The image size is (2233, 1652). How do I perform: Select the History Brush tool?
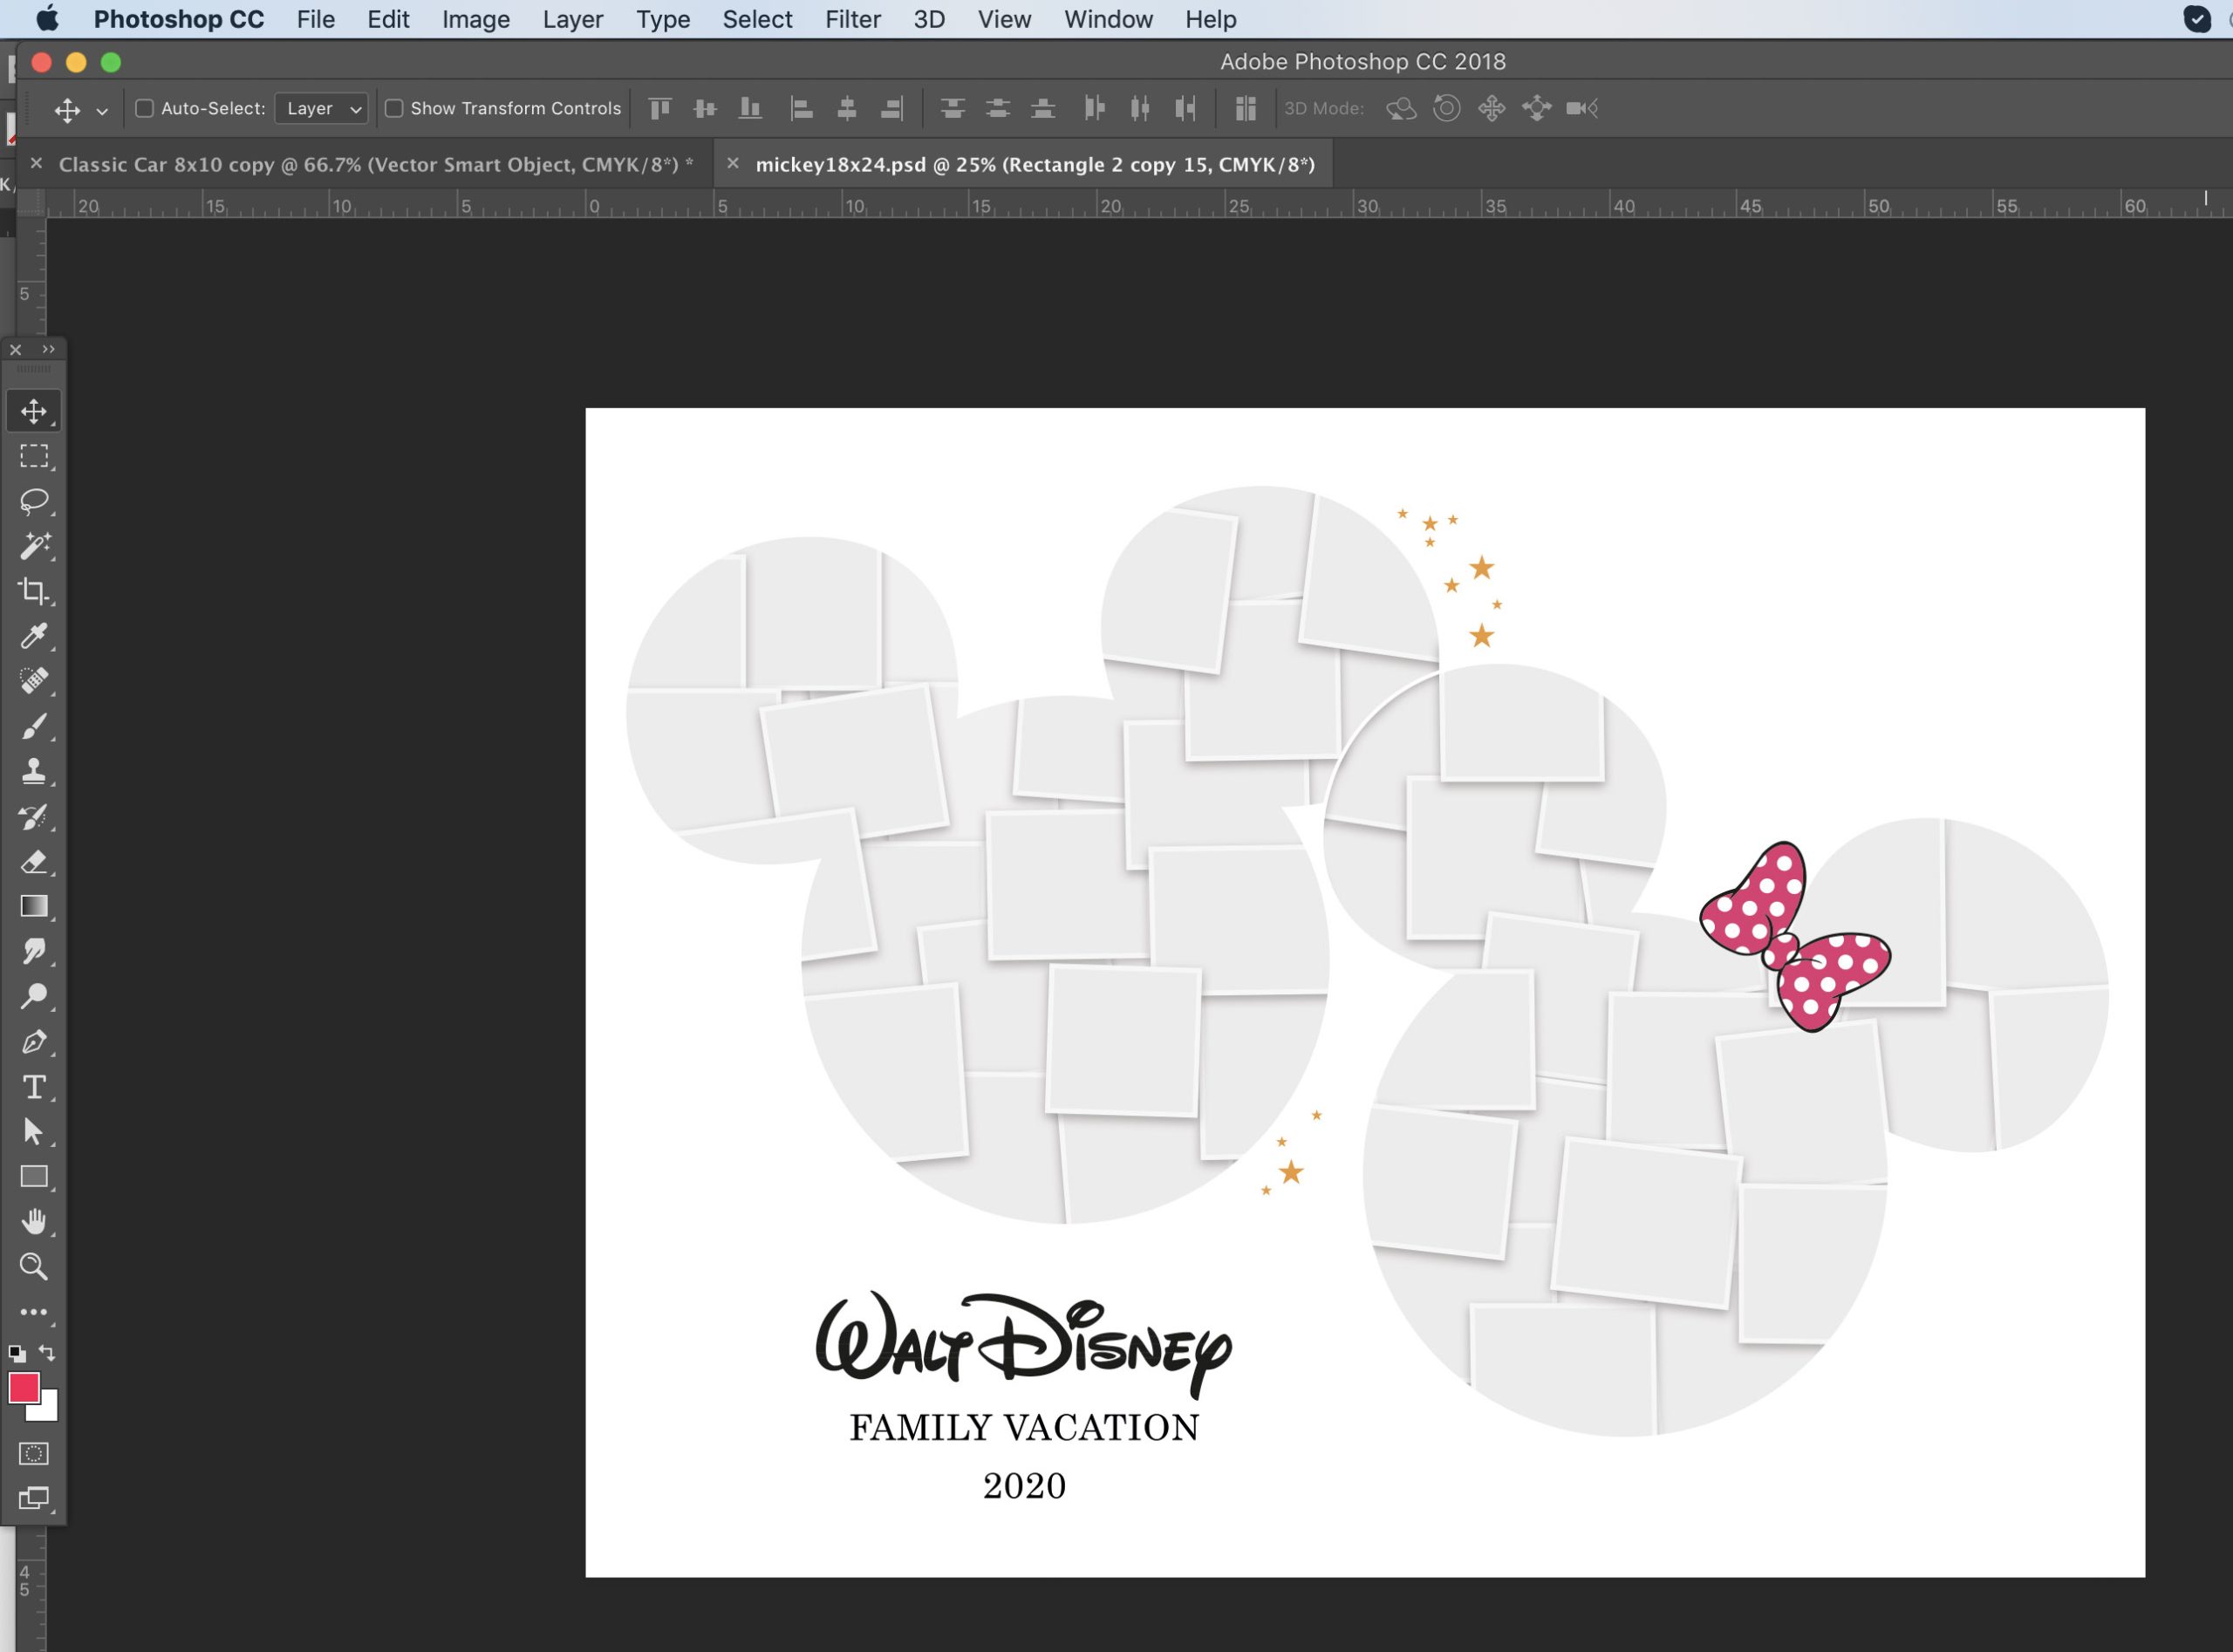click(x=34, y=817)
